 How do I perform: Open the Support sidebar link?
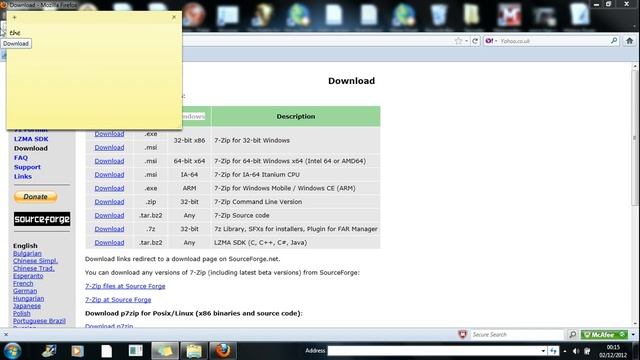click(x=27, y=167)
